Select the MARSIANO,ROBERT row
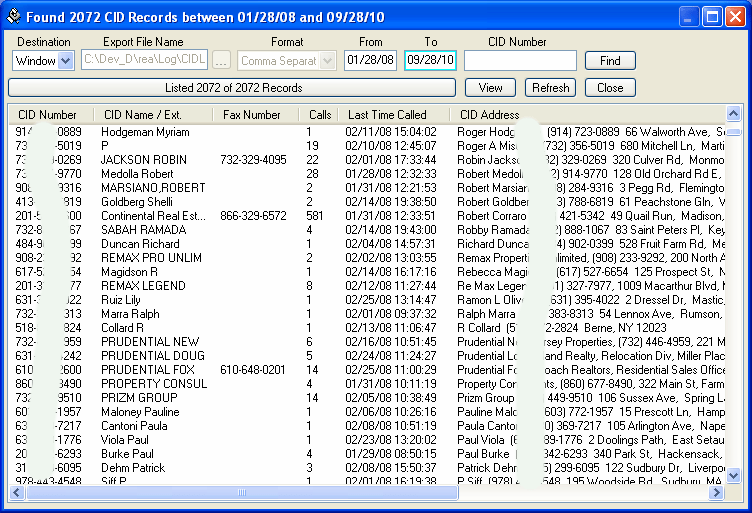Screen dimensions: 752x513 click(367, 187)
